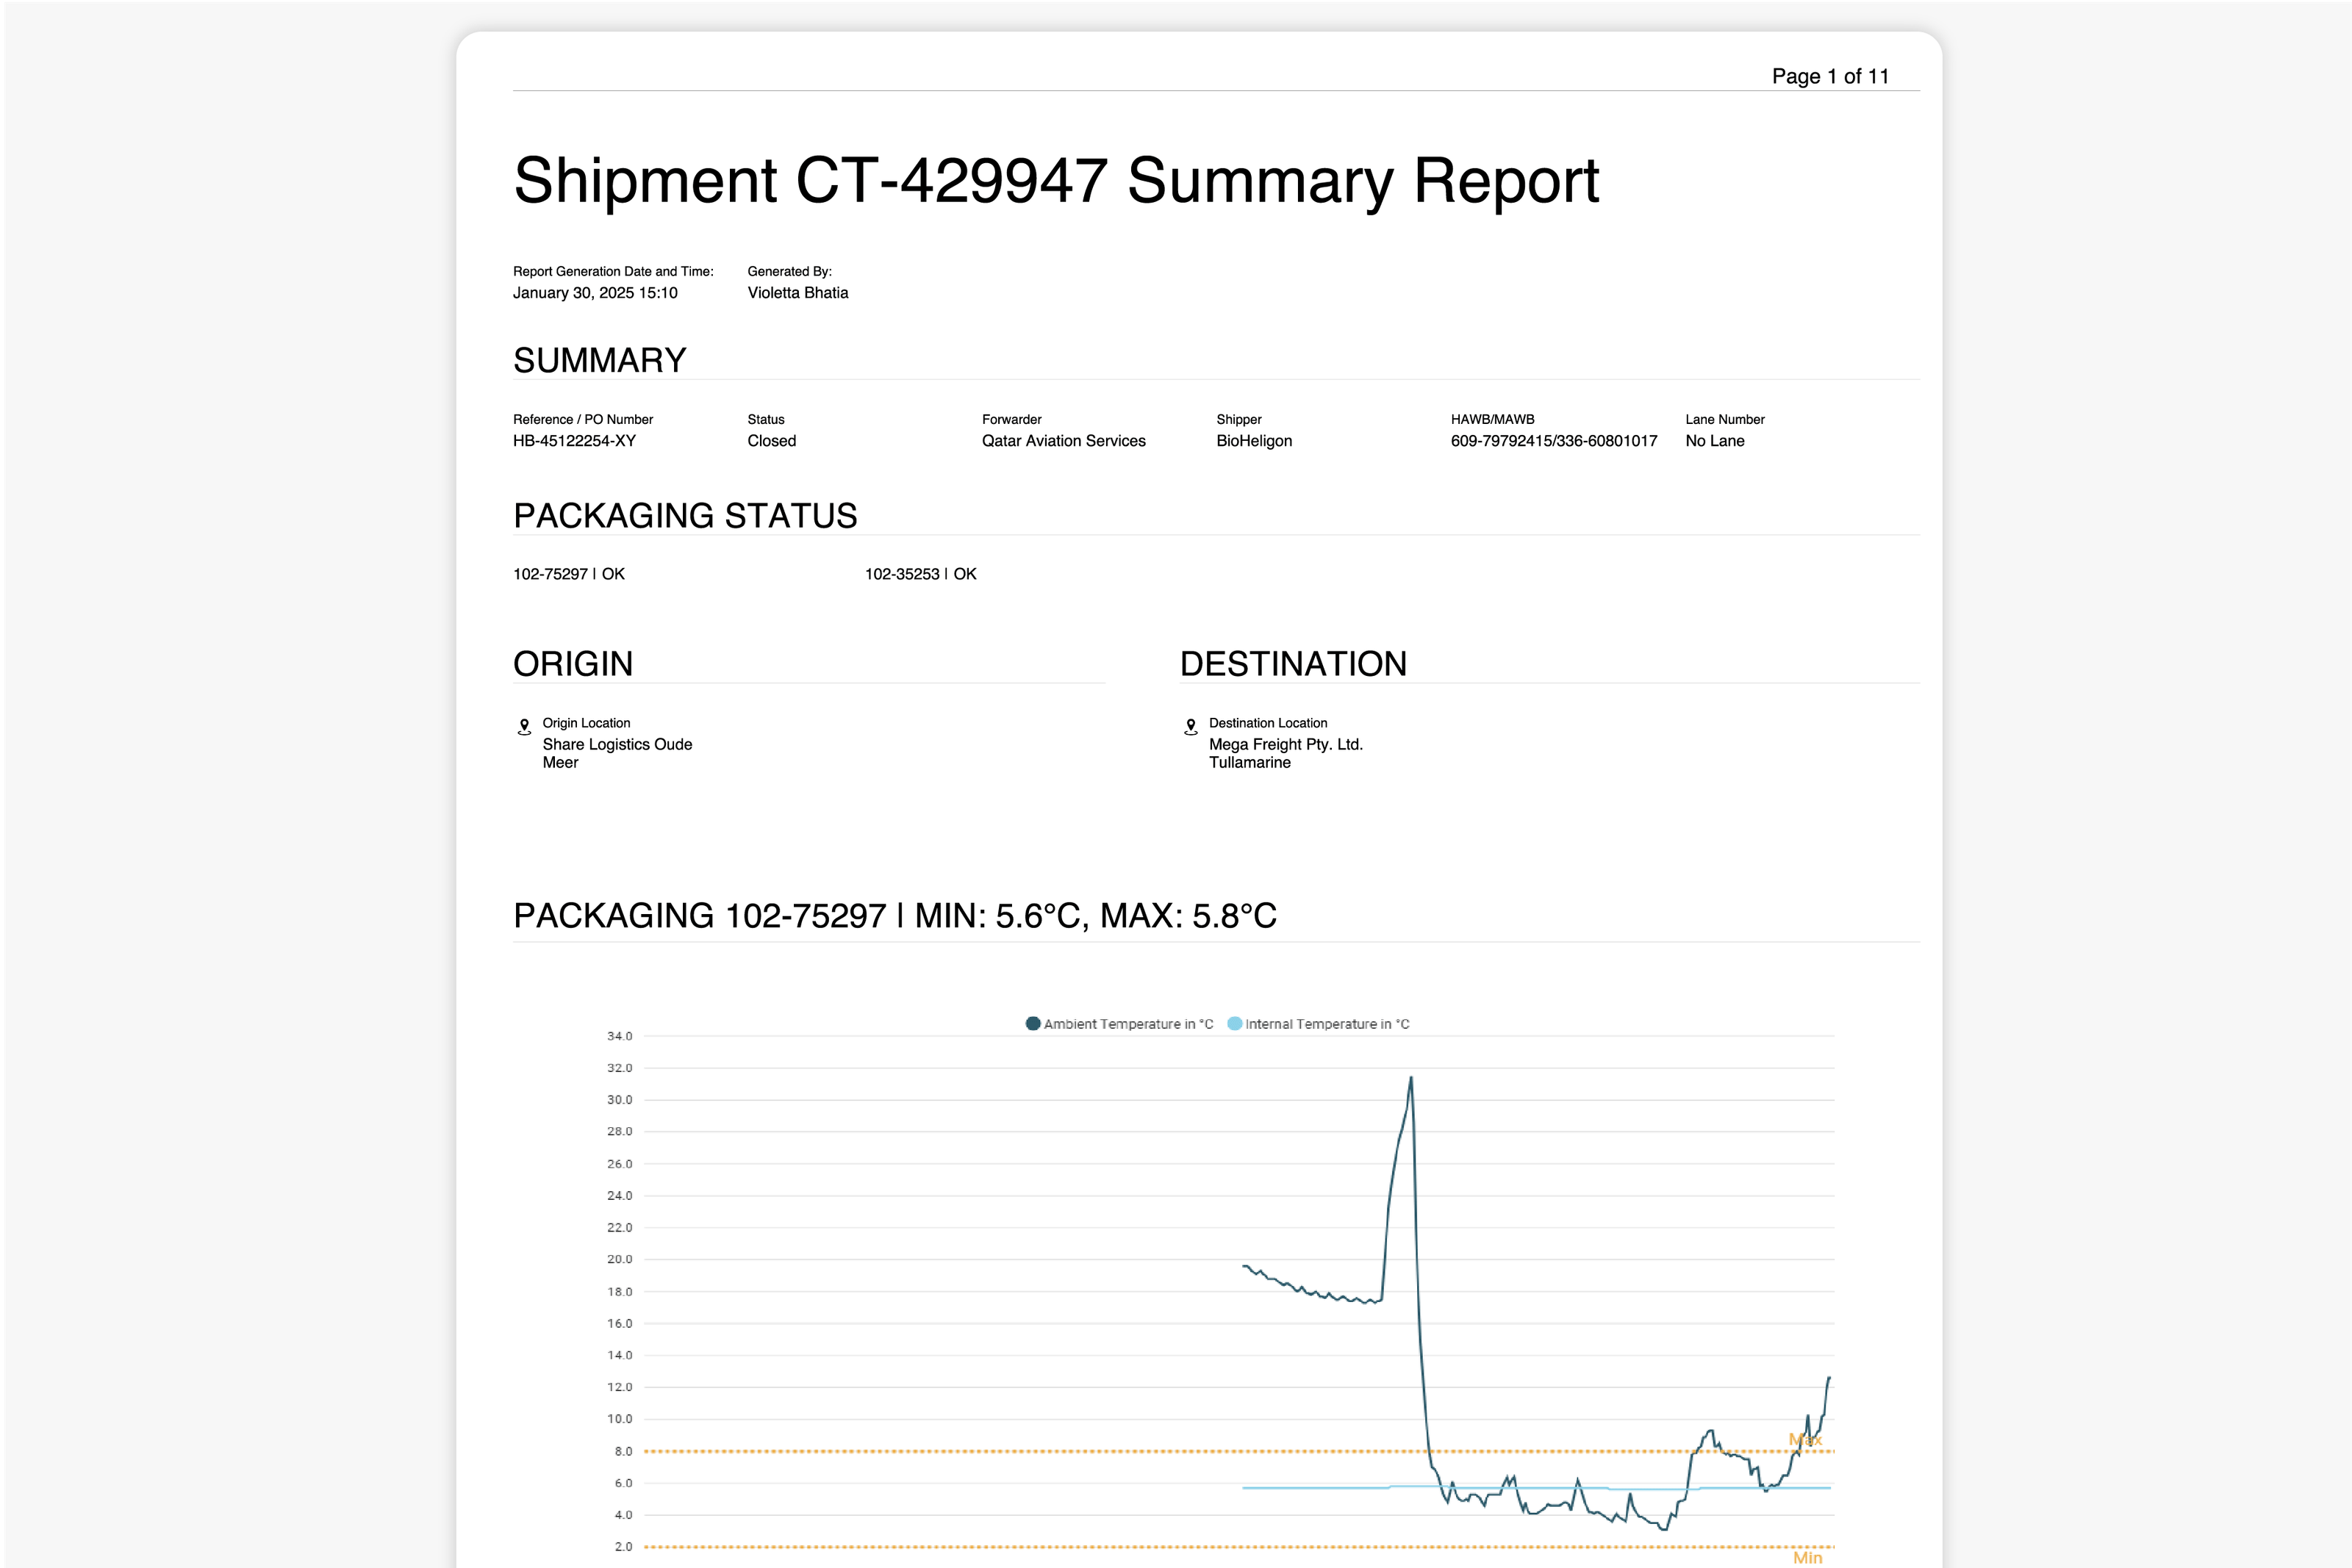The height and width of the screenshot is (1568, 2352).
Task: Click forwarder Qatar Aviation Services
Action: (1063, 441)
